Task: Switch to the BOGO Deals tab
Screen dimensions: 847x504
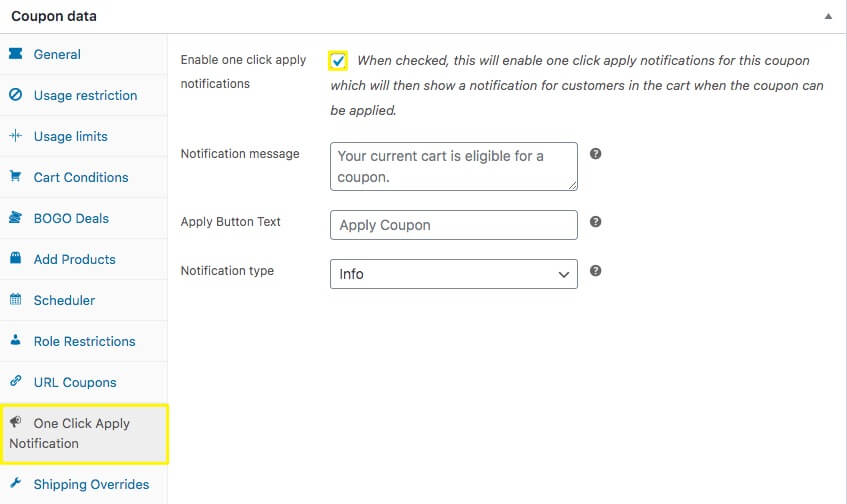Action: coord(71,218)
